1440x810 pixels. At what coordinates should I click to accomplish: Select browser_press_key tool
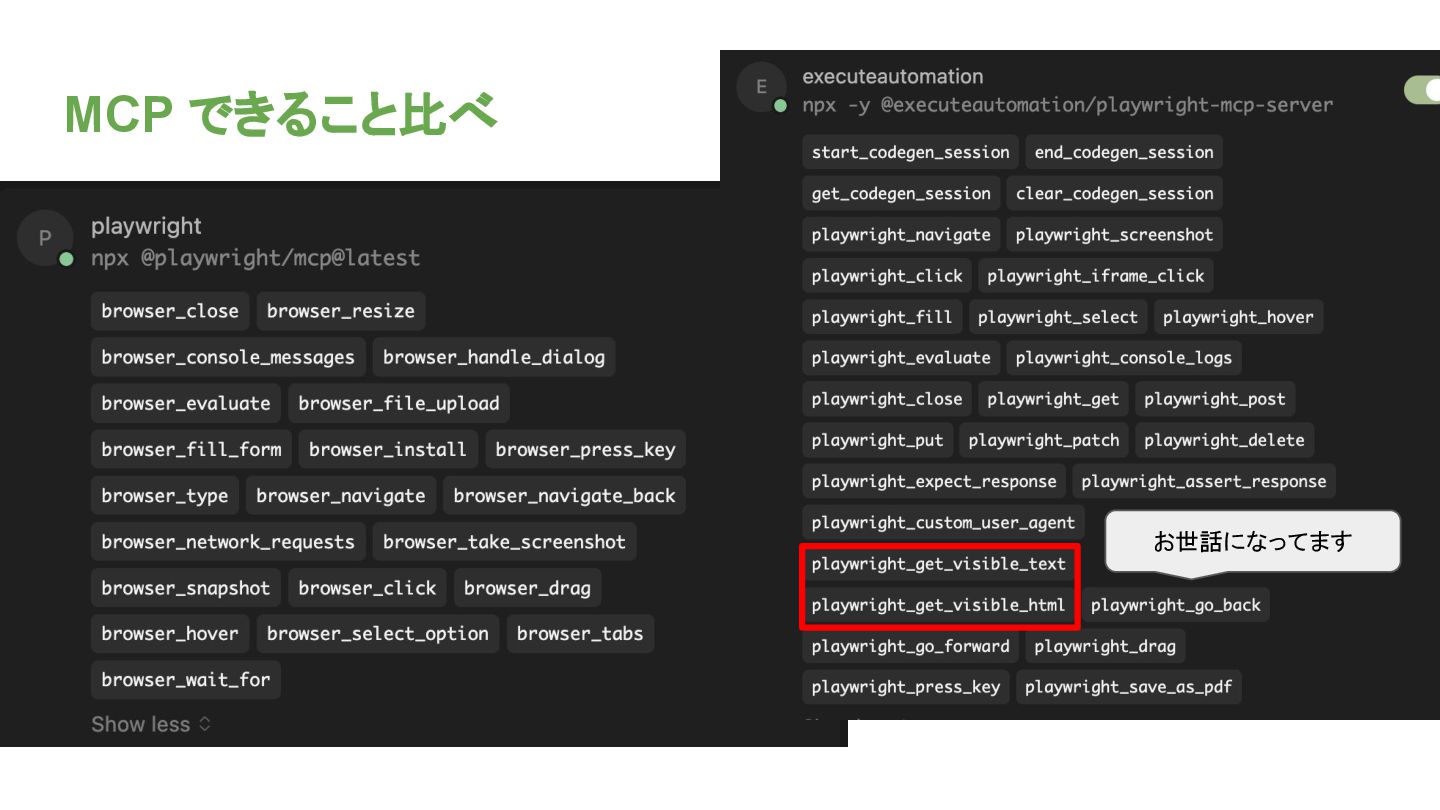coord(585,449)
